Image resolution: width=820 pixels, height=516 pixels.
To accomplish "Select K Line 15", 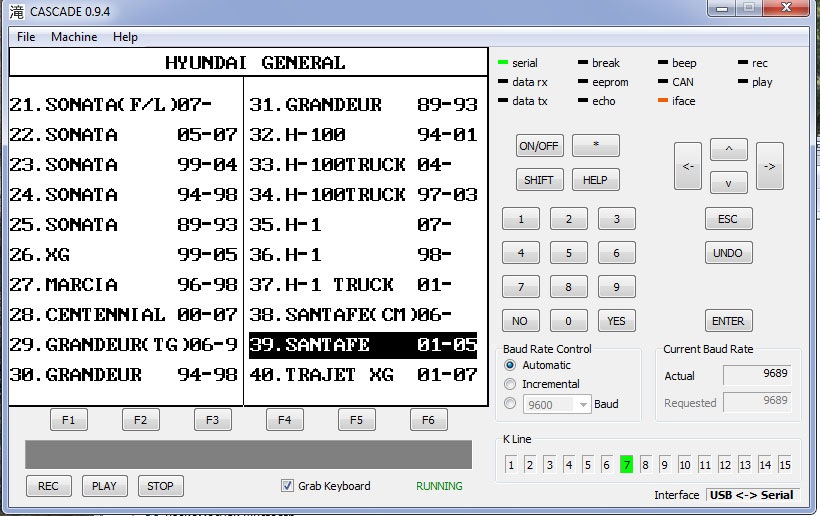I will point(785,464).
